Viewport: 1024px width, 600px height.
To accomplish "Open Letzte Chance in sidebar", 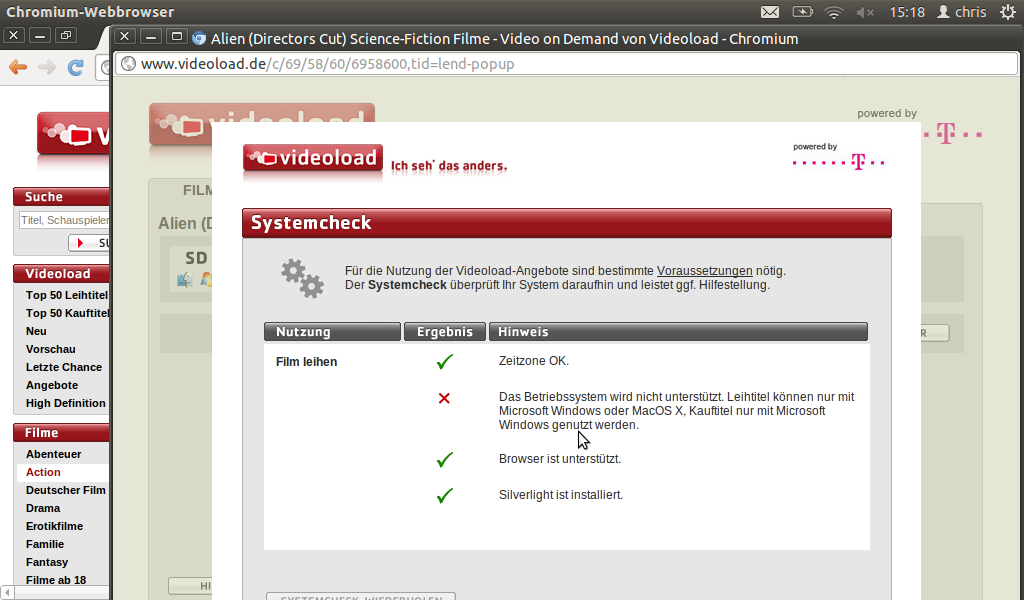I will [63, 367].
